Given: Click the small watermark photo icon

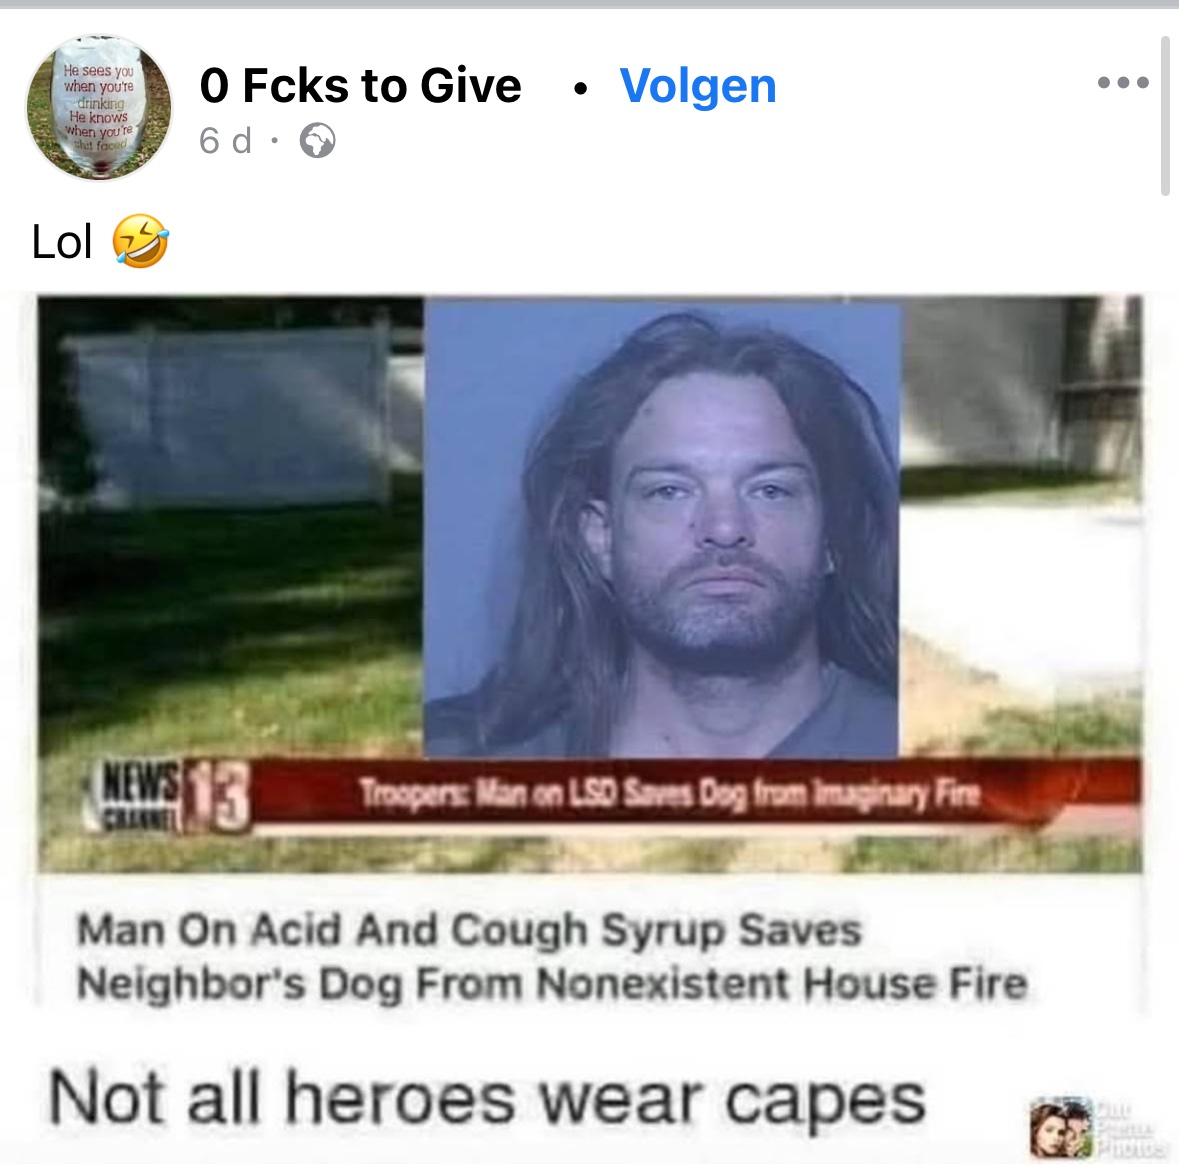Looking at the screenshot, I should coord(1059,1128).
